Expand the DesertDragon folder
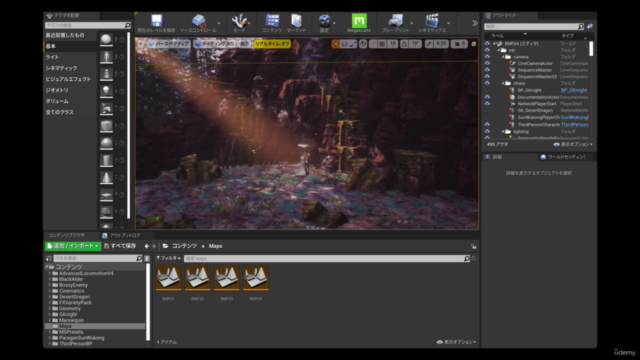Image resolution: width=640 pixels, height=360 pixels. pos(50,297)
